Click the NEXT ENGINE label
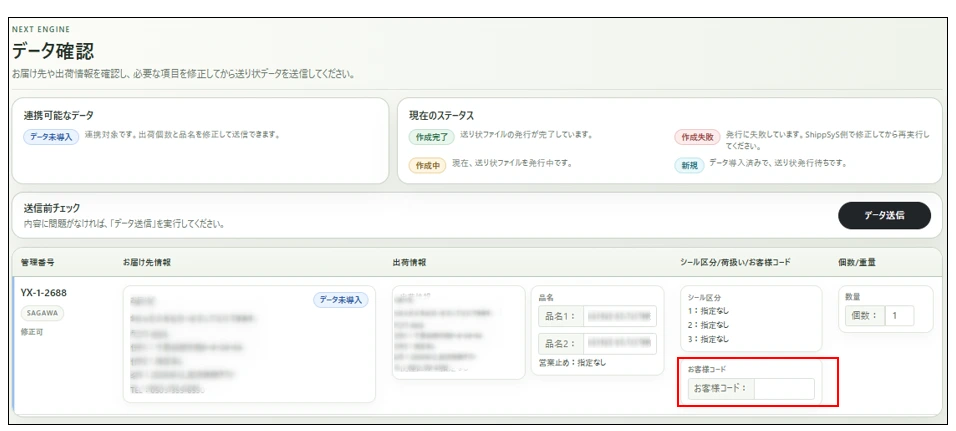 click(x=41, y=29)
